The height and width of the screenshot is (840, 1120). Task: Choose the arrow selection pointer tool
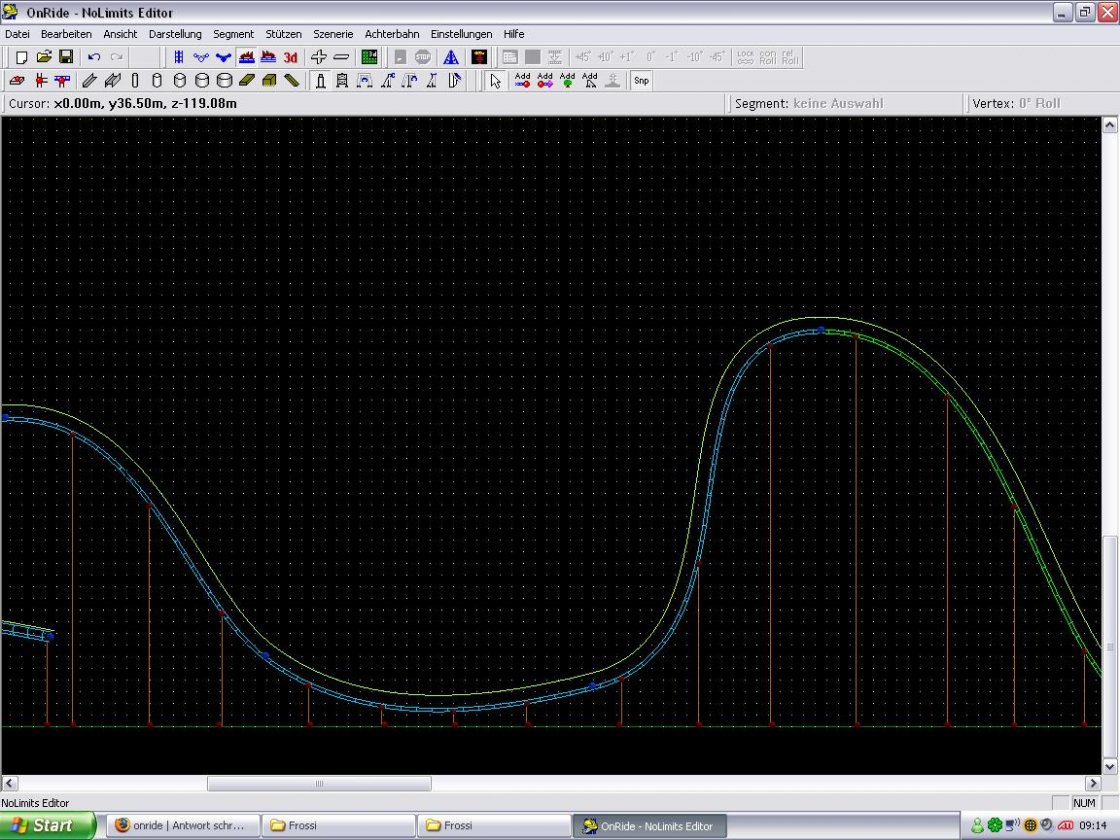[x=496, y=81]
